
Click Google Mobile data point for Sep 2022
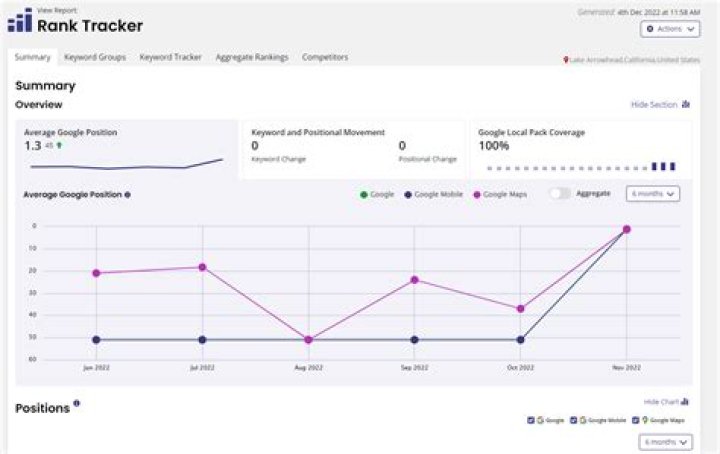click(415, 340)
